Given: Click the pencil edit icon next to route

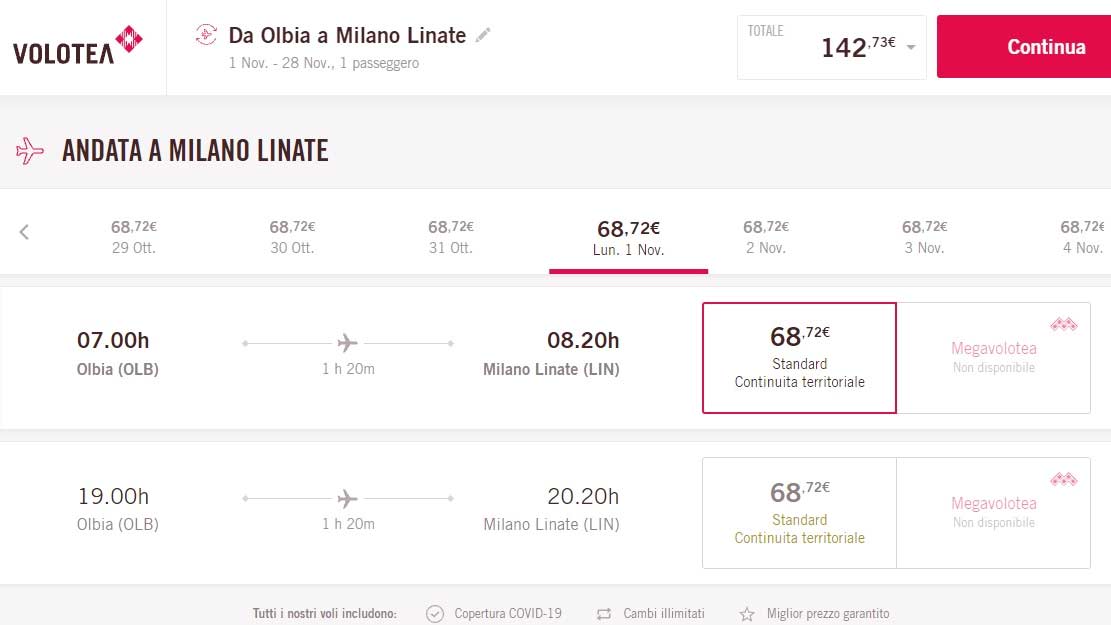Looking at the screenshot, I should click(483, 35).
